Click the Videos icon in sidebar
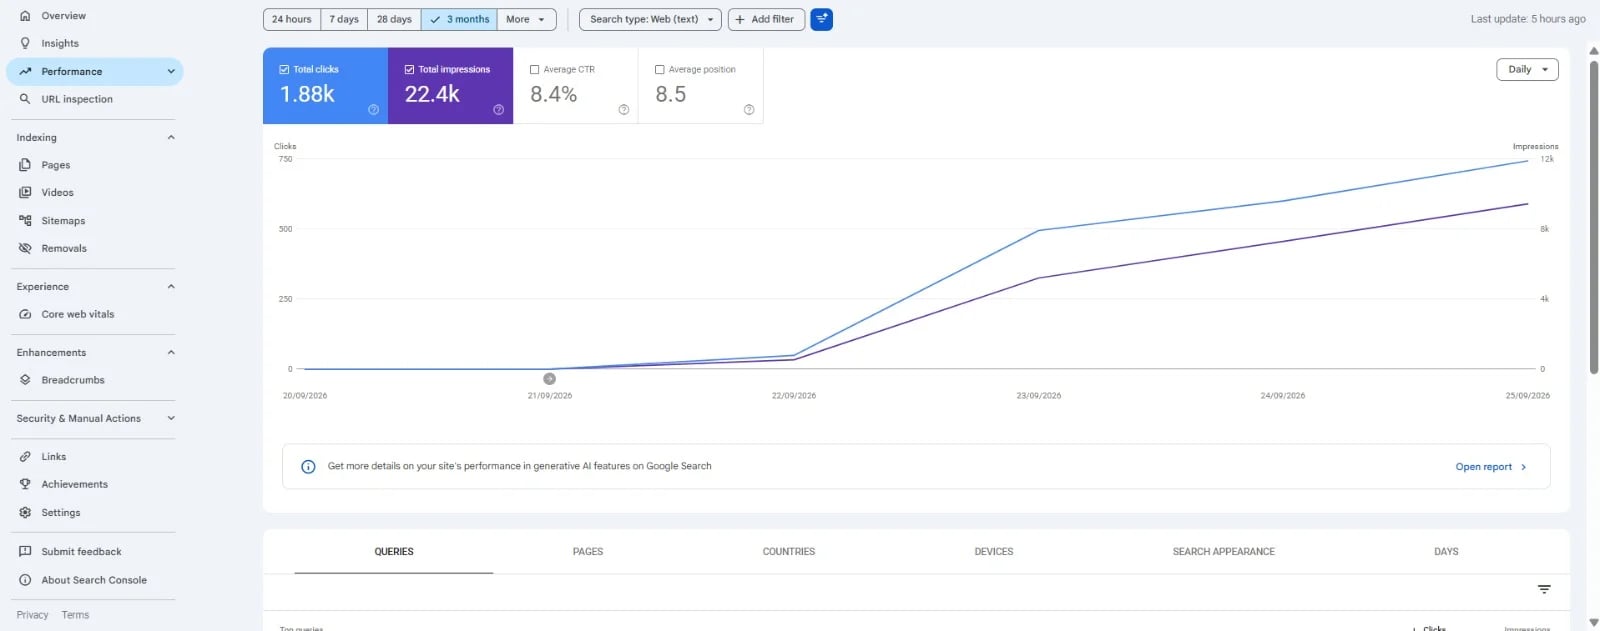The width and height of the screenshot is (1600, 631). (25, 192)
